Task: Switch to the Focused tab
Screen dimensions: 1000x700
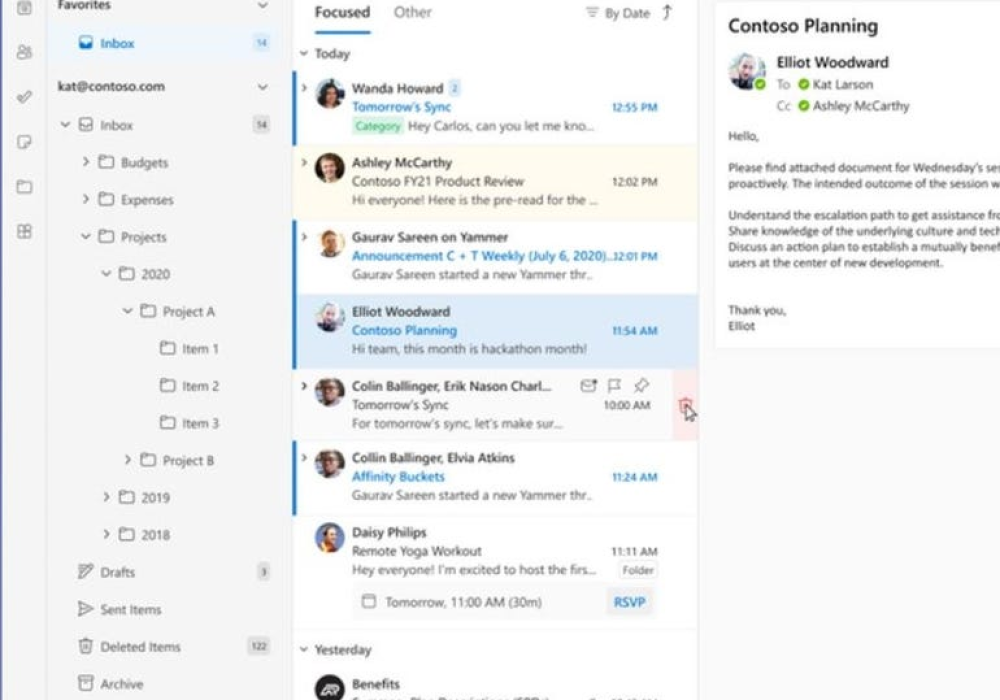Action: tap(342, 12)
